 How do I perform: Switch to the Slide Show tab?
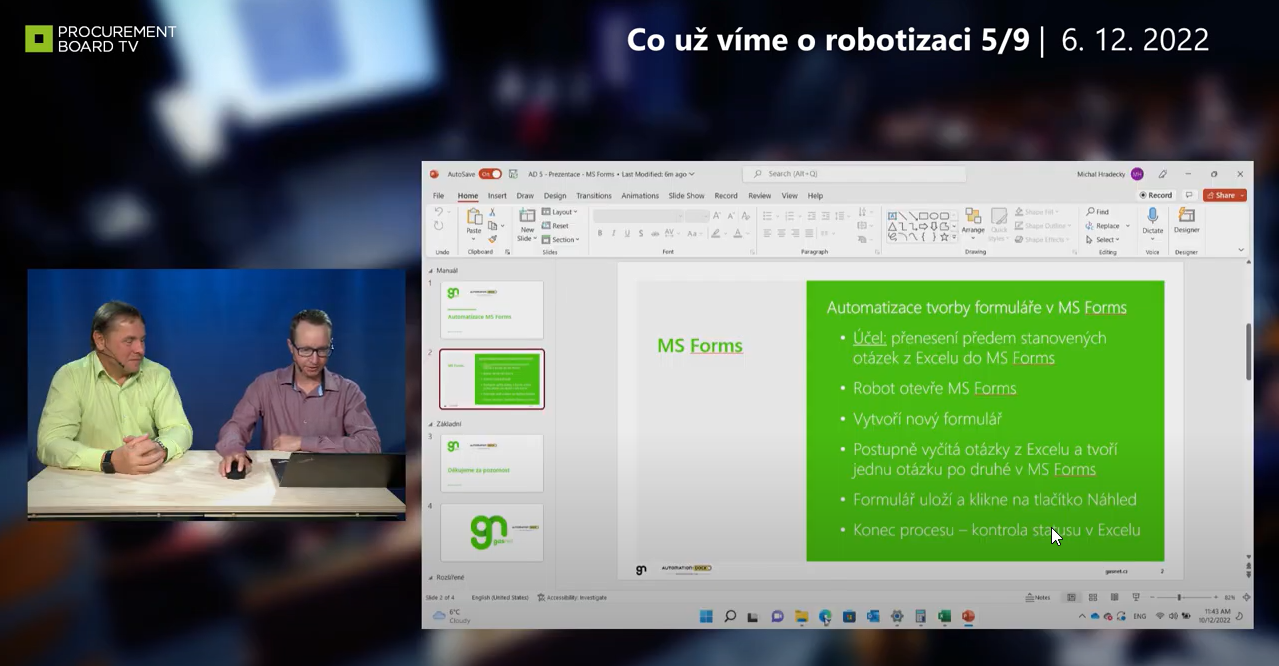click(x=686, y=196)
